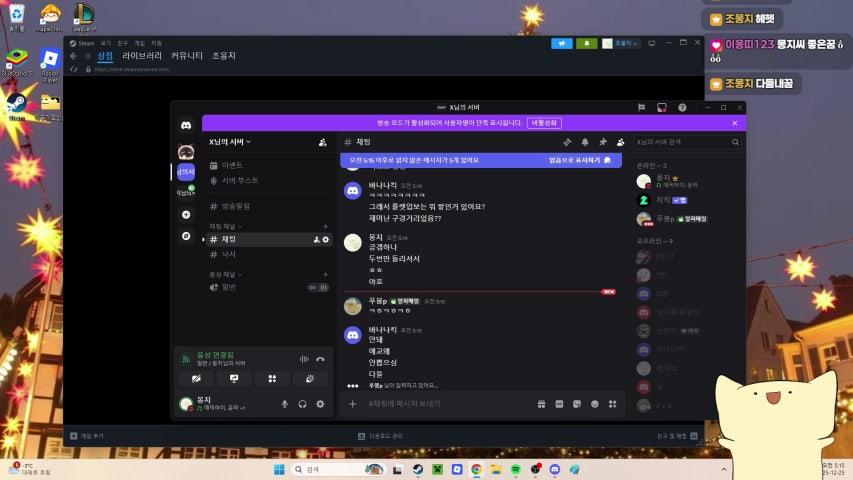Click the mark as read button
853x480 pixels.
(x=580, y=160)
